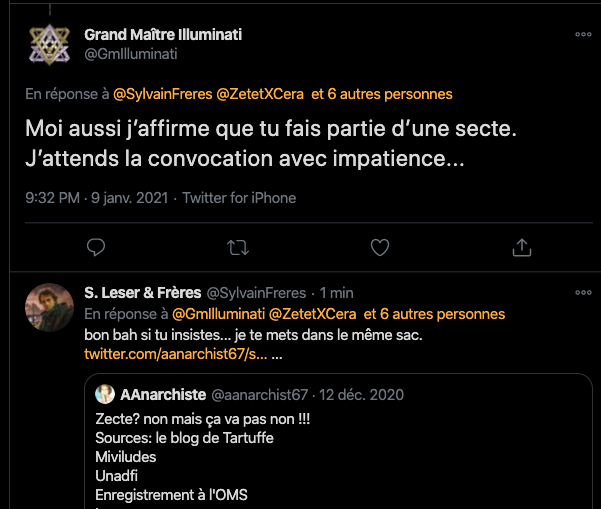Open the @GmIlluminati handle
The width and height of the screenshot is (601, 509).
click(x=131, y=54)
